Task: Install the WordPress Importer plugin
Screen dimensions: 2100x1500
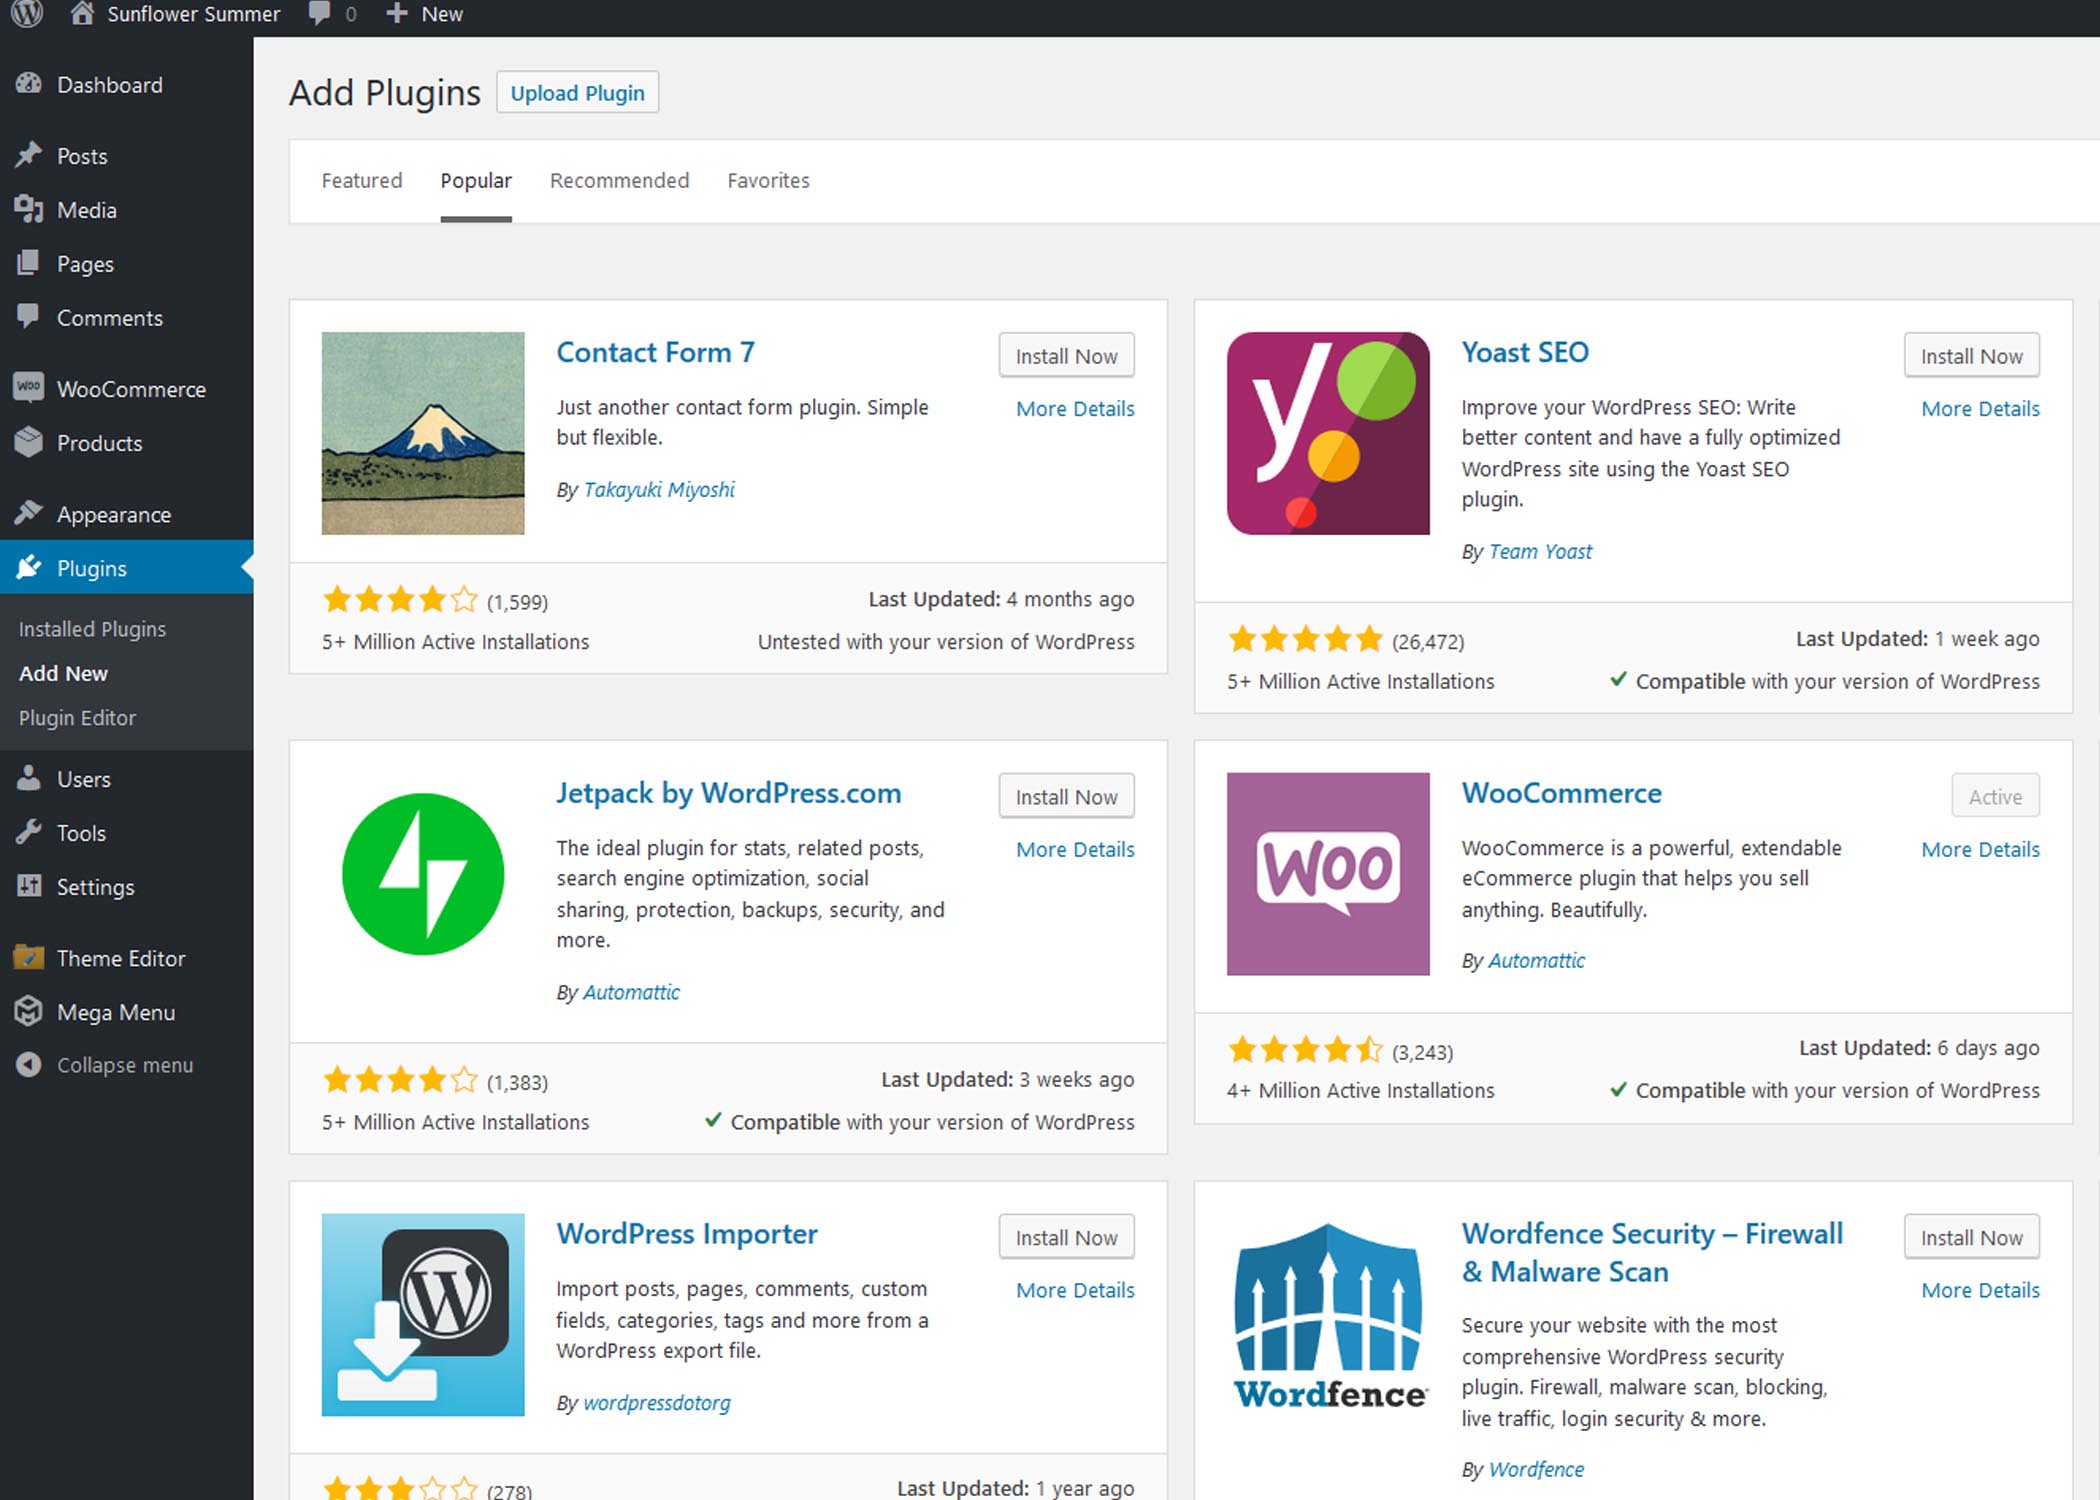Action: click(x=1066, y=1238)
